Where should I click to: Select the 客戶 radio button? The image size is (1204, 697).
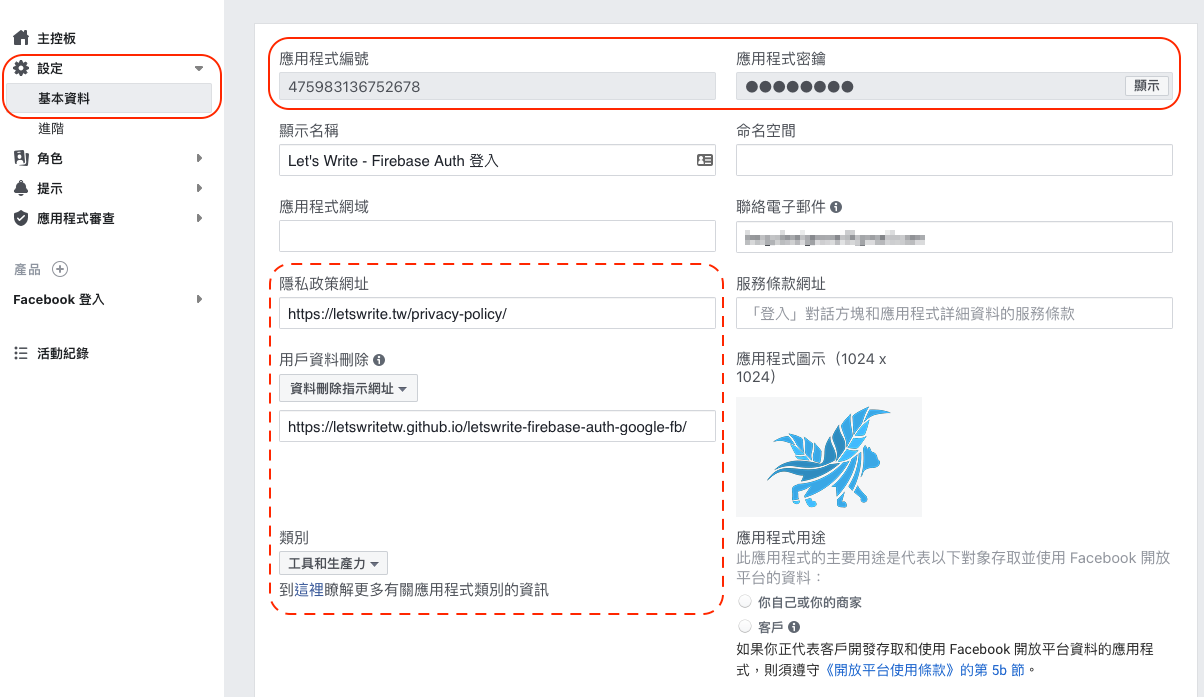744,626
